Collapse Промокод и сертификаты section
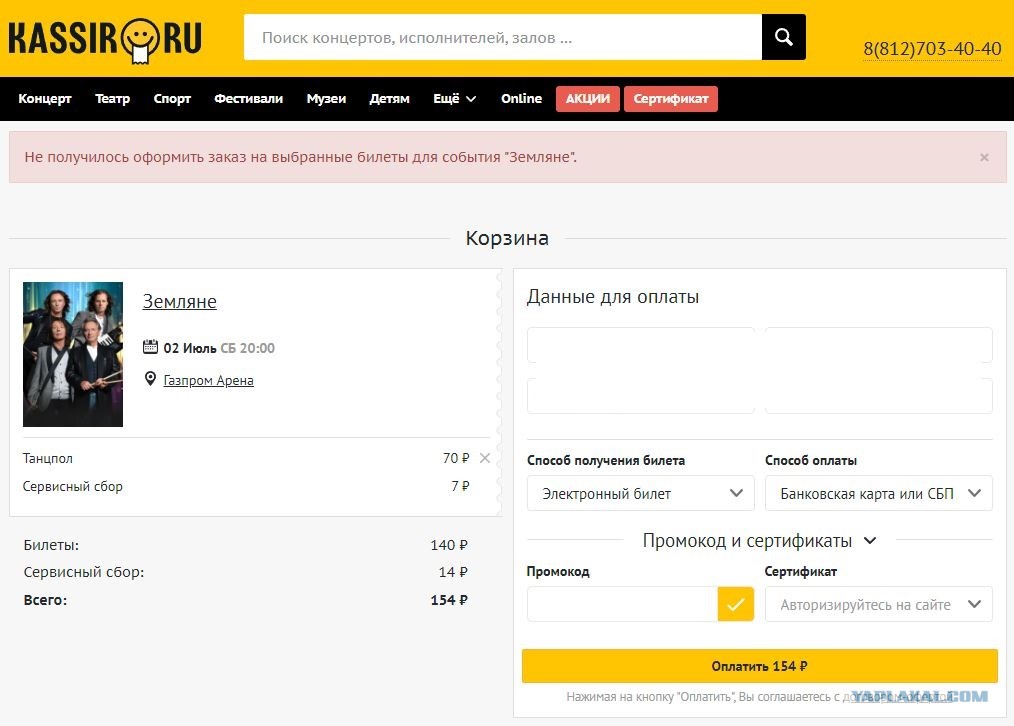Image resolution: width=1014 pixels, height=726 pixels. pyautogui.click(x=759, y=540)
